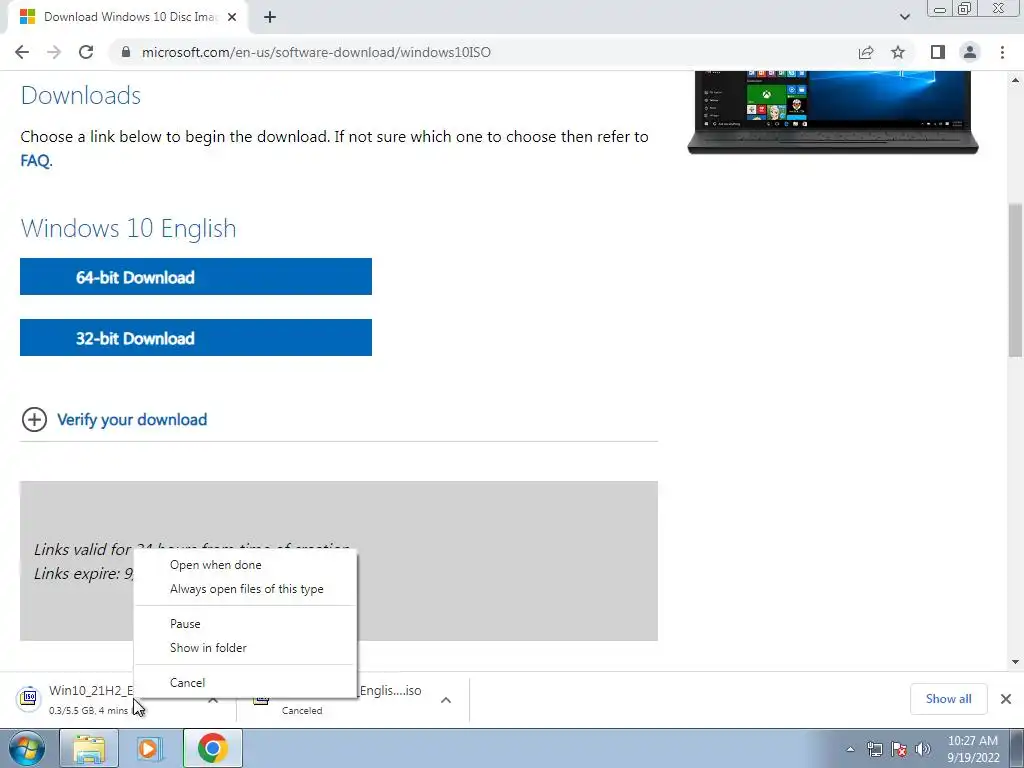Click the Chrome taskbar icon

click(213, 748)
